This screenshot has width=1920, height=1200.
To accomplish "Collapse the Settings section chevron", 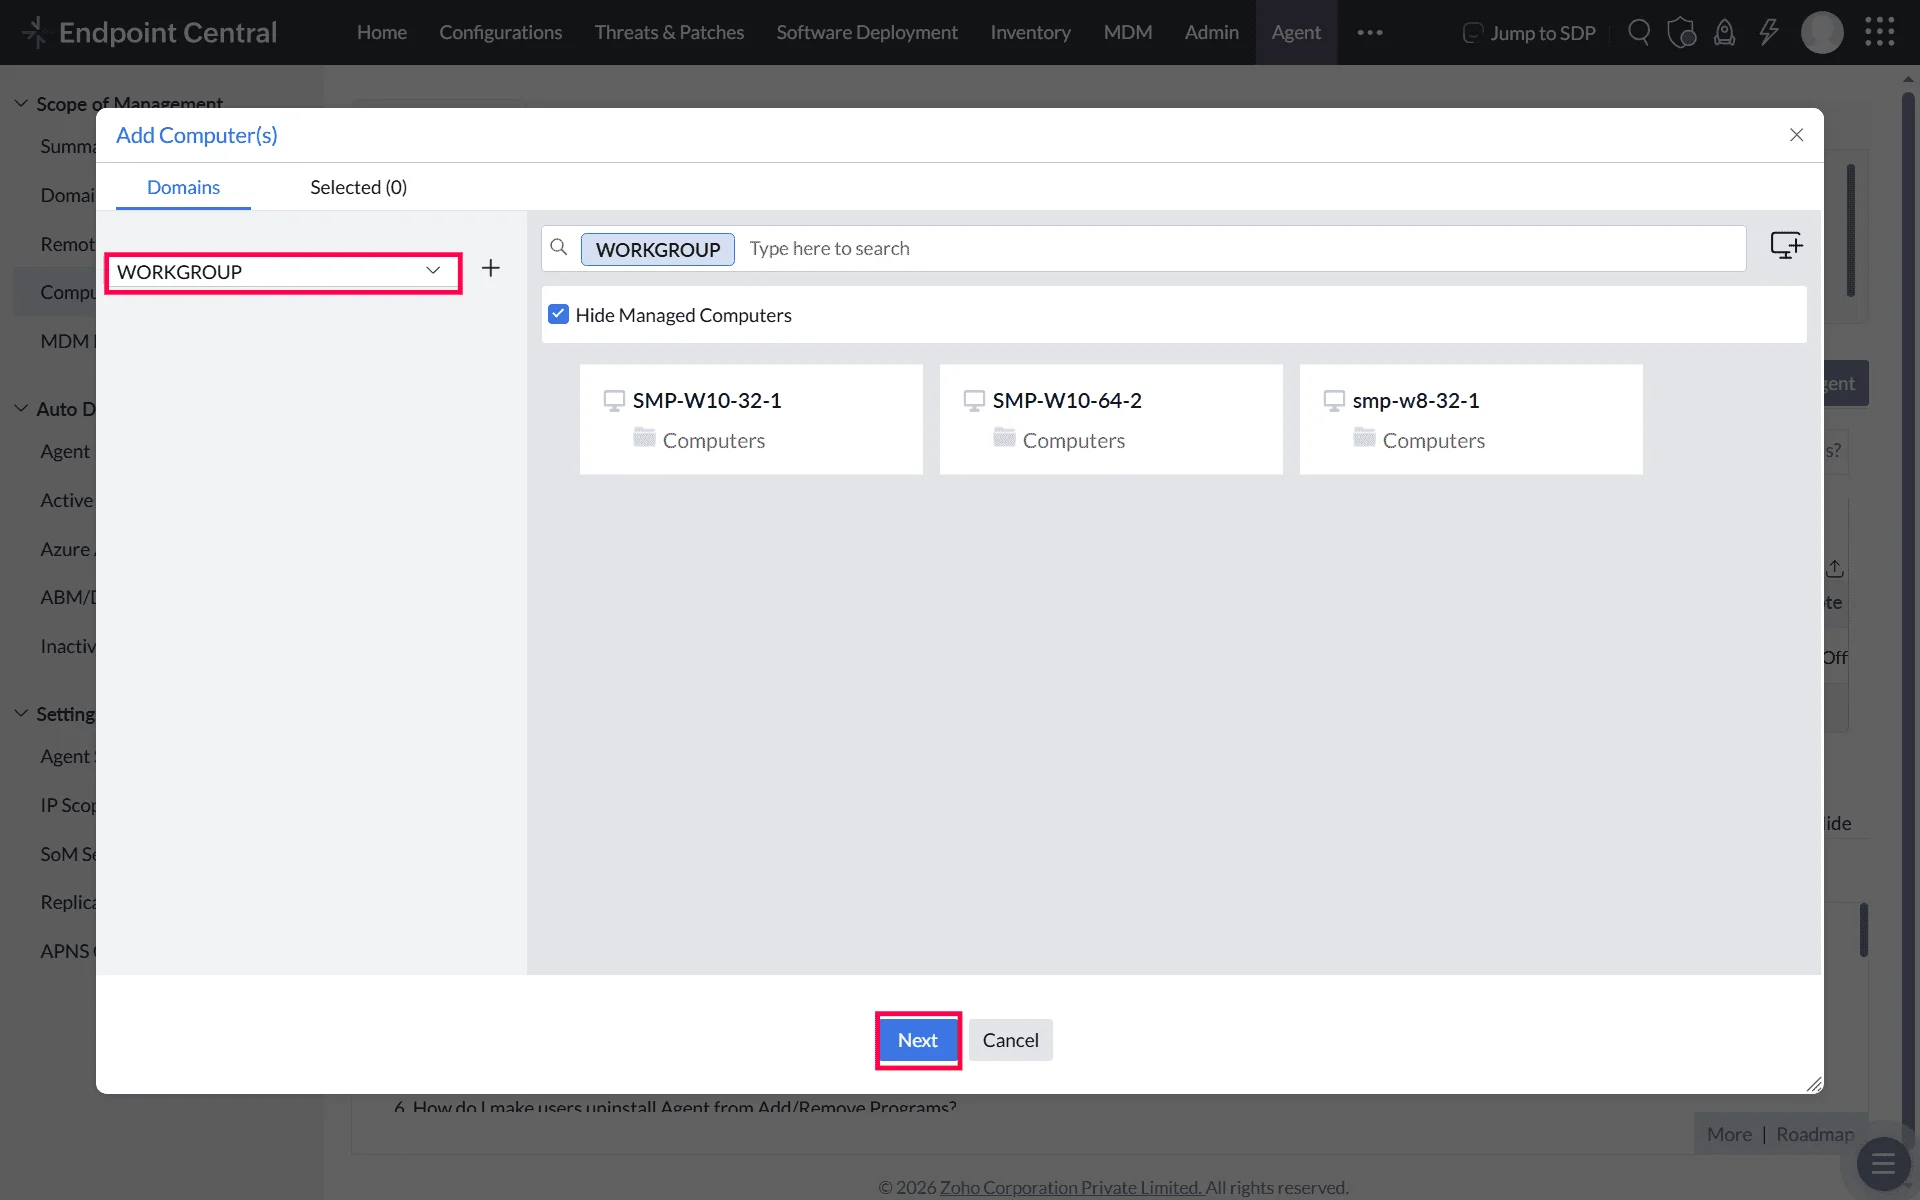I will [21, 713].
